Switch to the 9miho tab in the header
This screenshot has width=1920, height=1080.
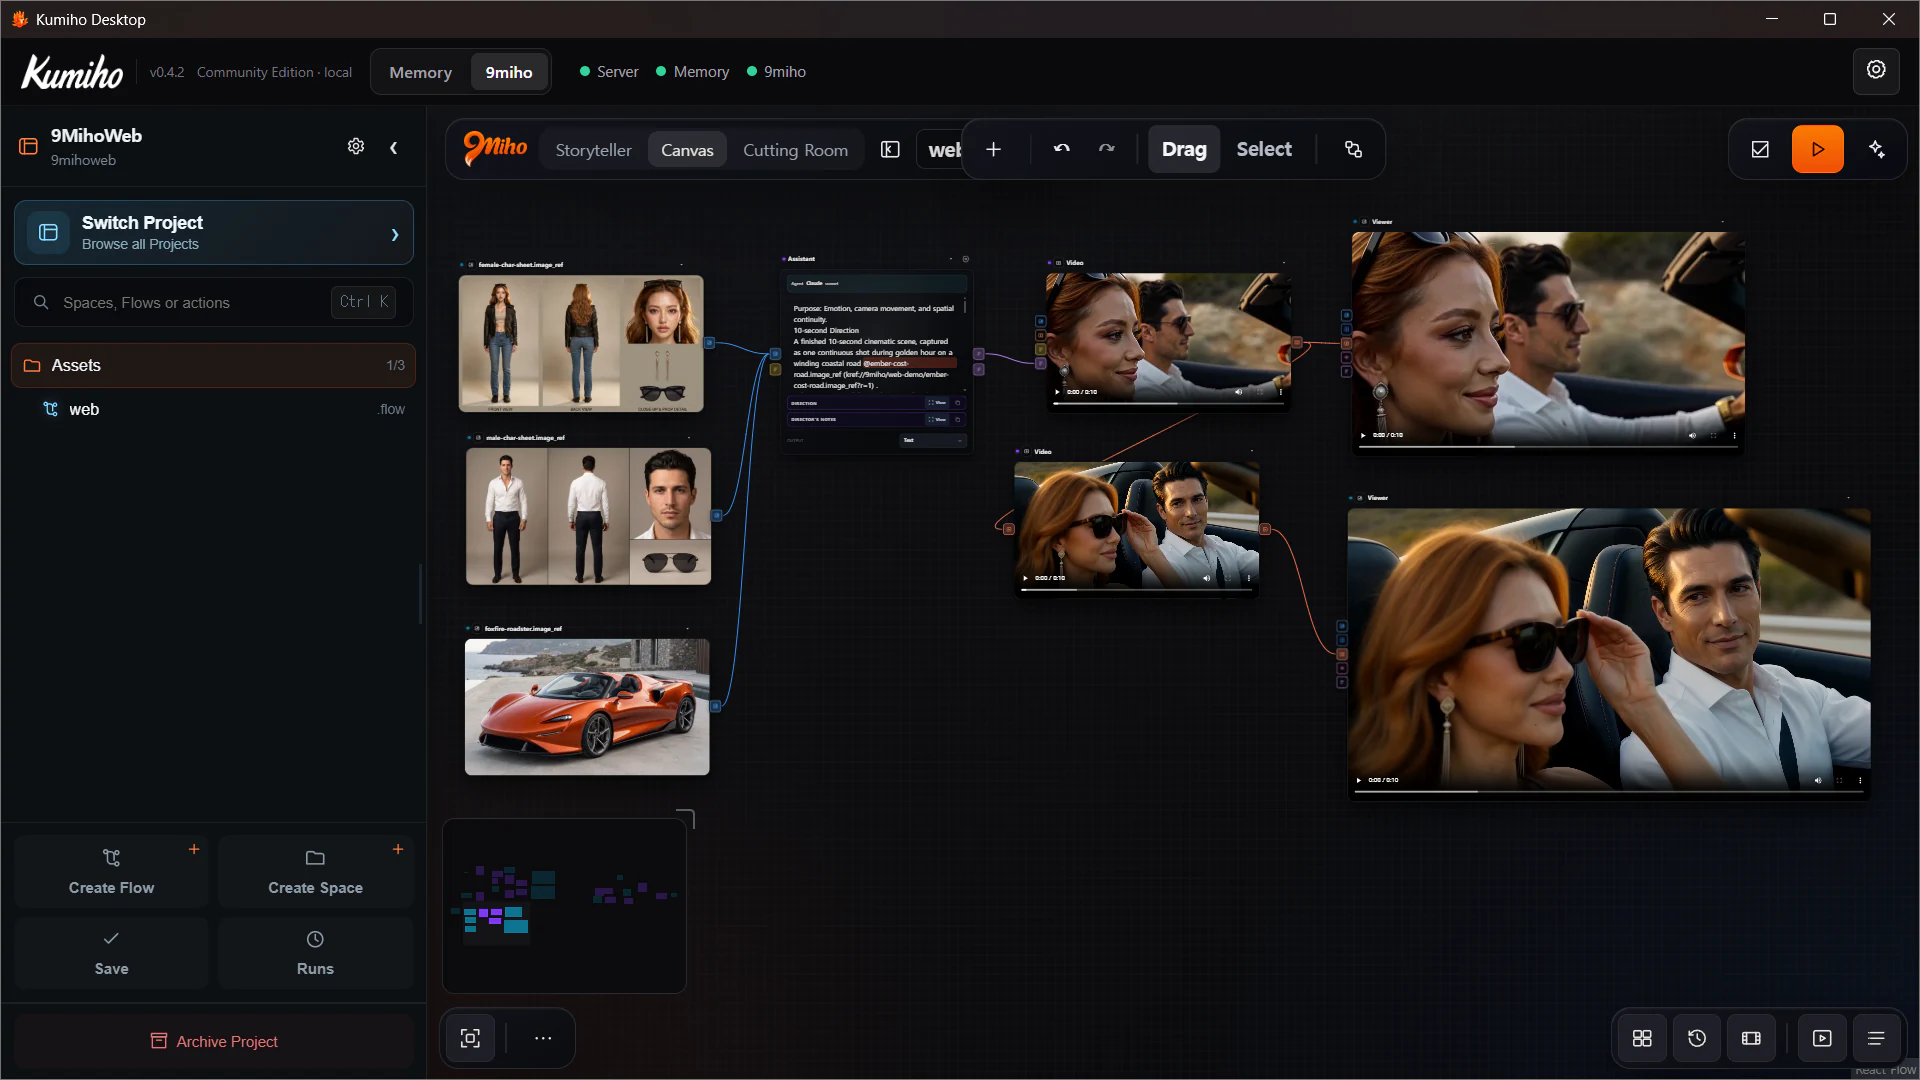(509, 72)
